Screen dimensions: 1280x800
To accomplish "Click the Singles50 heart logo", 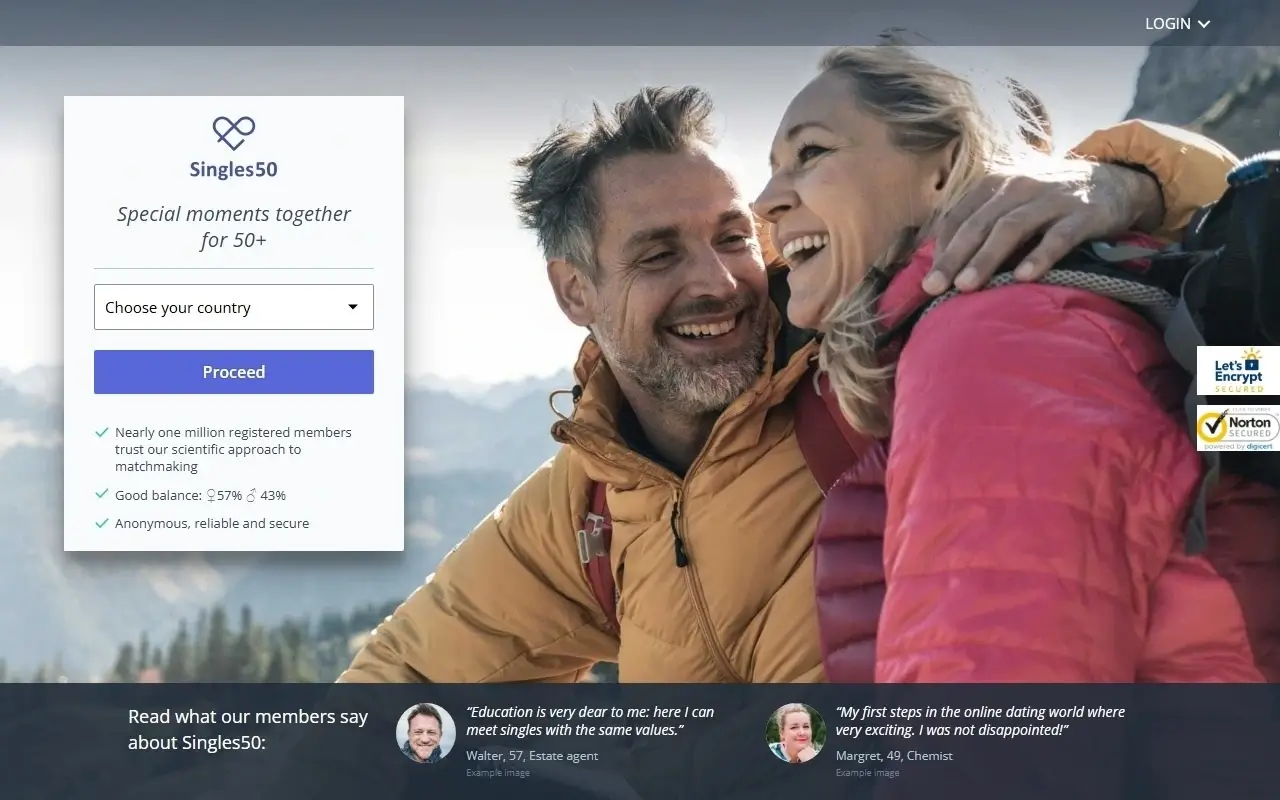I will (x=234, y=133).
